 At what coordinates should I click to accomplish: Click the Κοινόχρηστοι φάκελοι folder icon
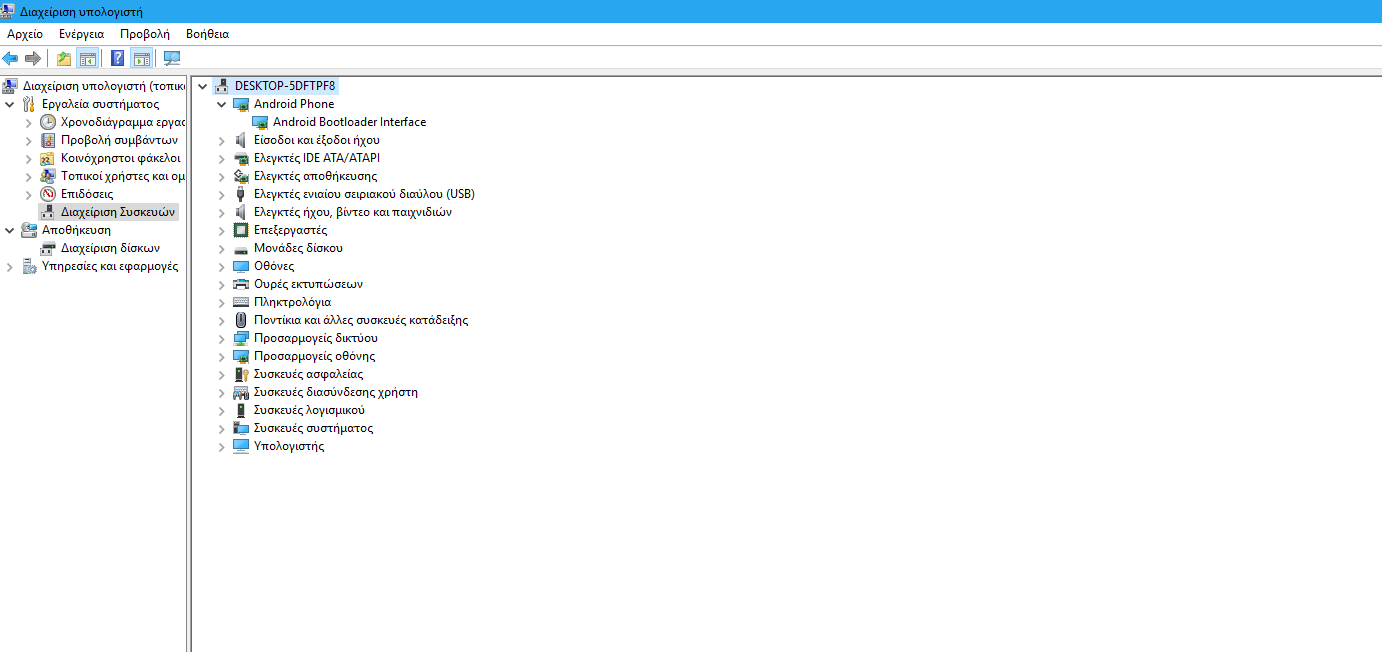click(48, 158)
